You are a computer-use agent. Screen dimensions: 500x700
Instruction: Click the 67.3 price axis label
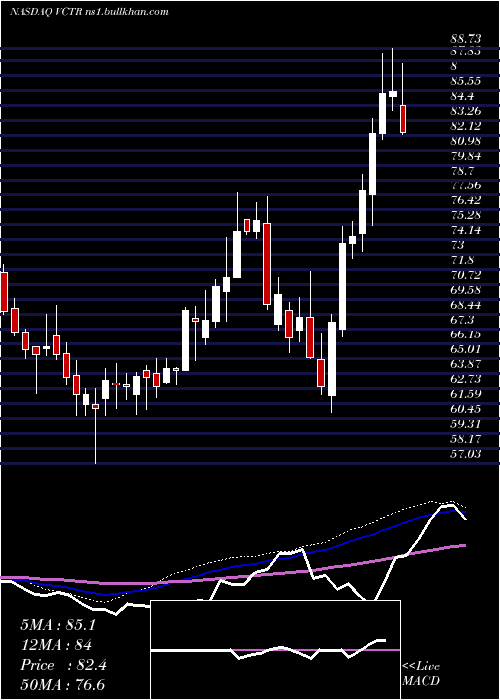click(462, 320)
